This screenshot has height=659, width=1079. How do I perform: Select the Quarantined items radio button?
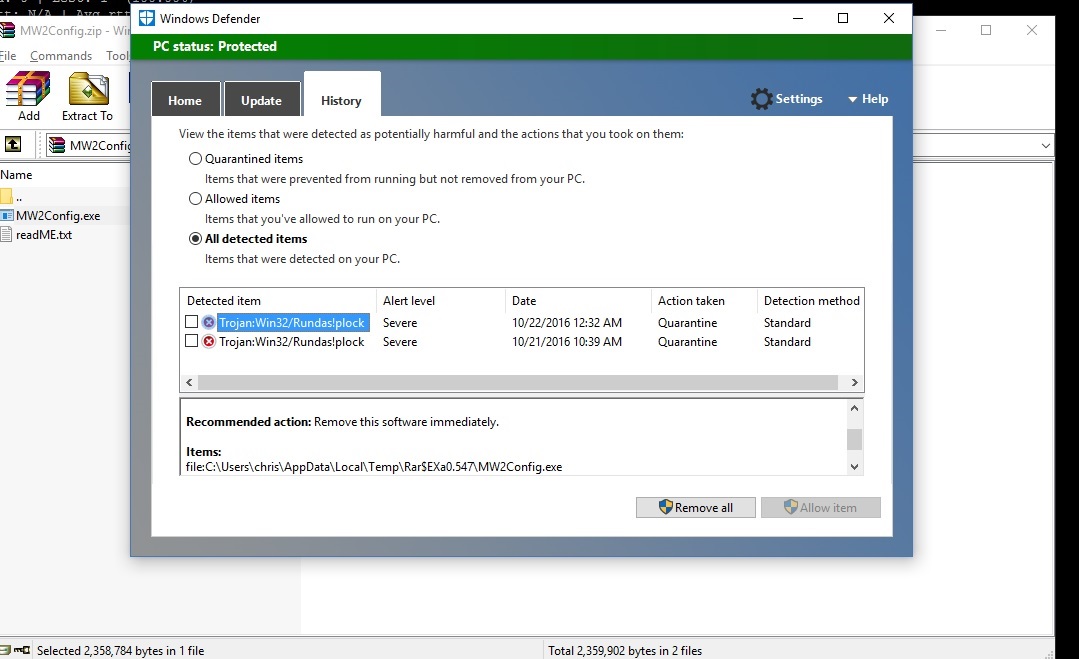click(196, 159)
